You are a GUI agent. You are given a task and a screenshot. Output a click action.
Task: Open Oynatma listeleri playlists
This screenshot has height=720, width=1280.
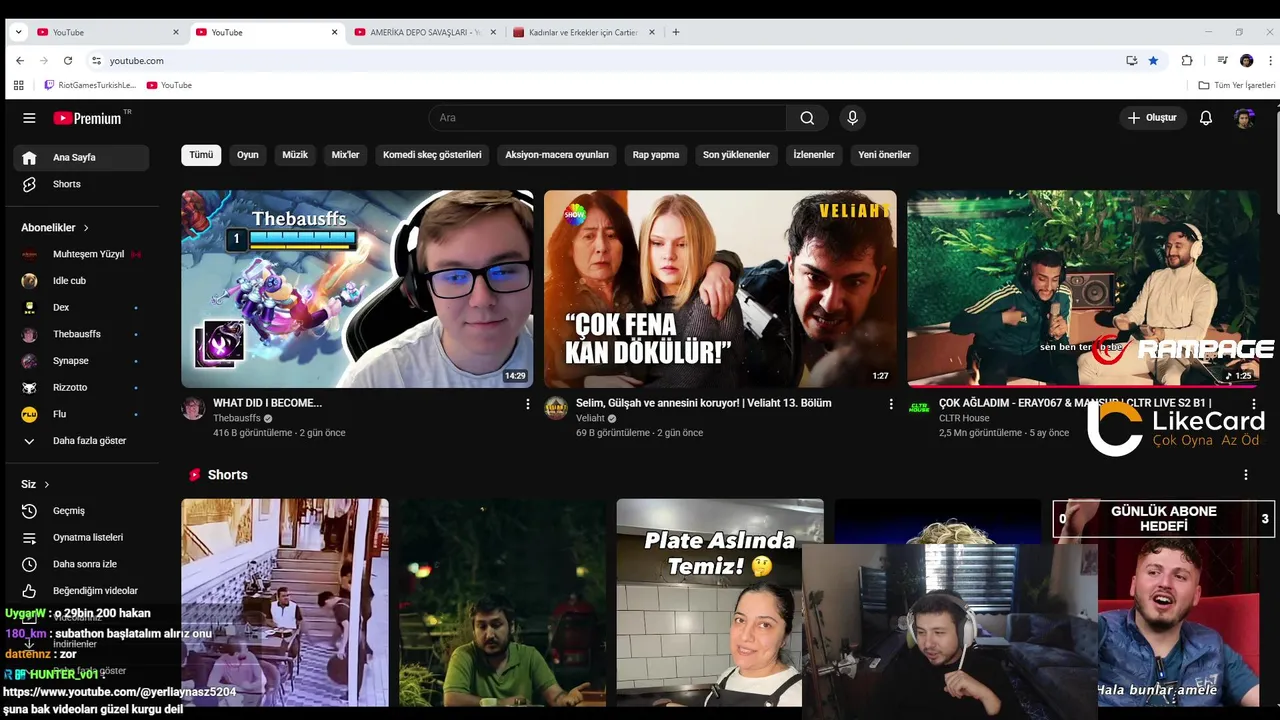pyautogui.click(x=81, y=537)
